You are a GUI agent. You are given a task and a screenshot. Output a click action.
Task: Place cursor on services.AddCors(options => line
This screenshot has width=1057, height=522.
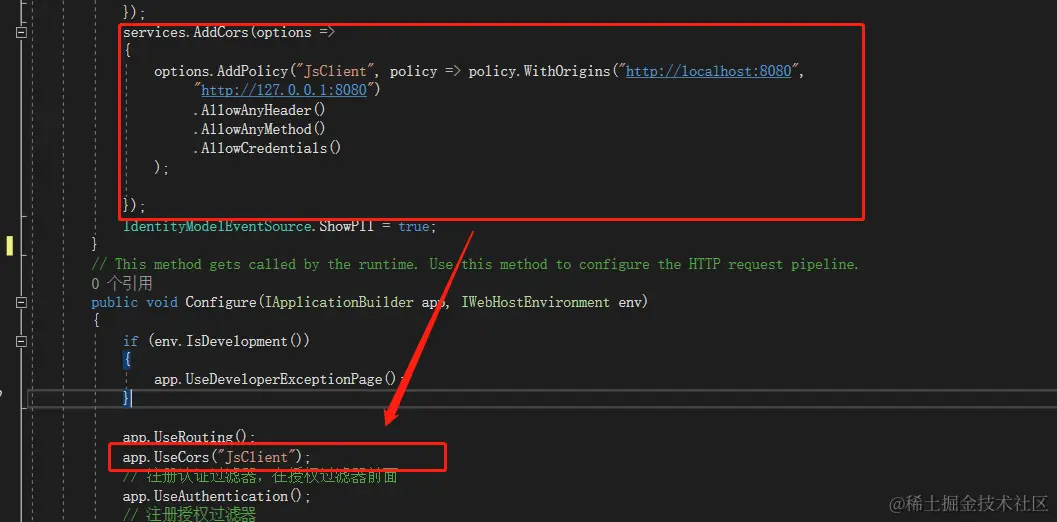pyautogui.click(x=229, y=32)
